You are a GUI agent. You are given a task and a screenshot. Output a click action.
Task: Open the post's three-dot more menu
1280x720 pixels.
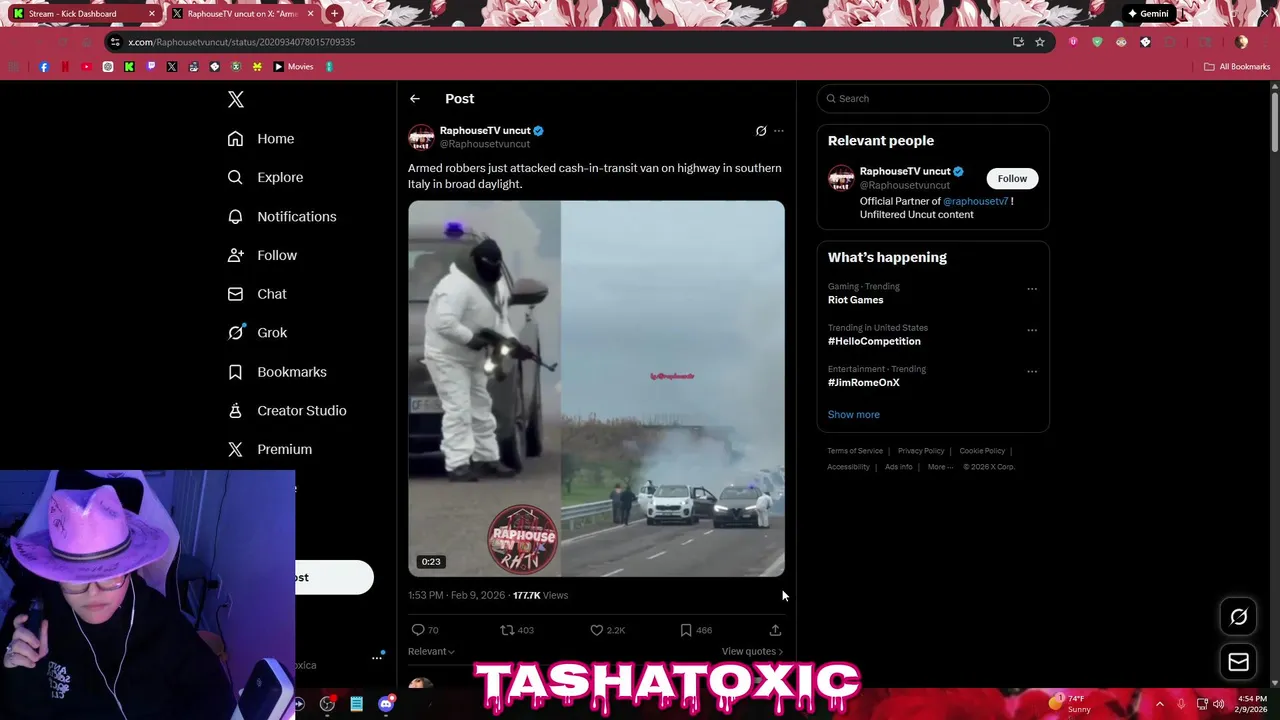click(x=779, y=131)
